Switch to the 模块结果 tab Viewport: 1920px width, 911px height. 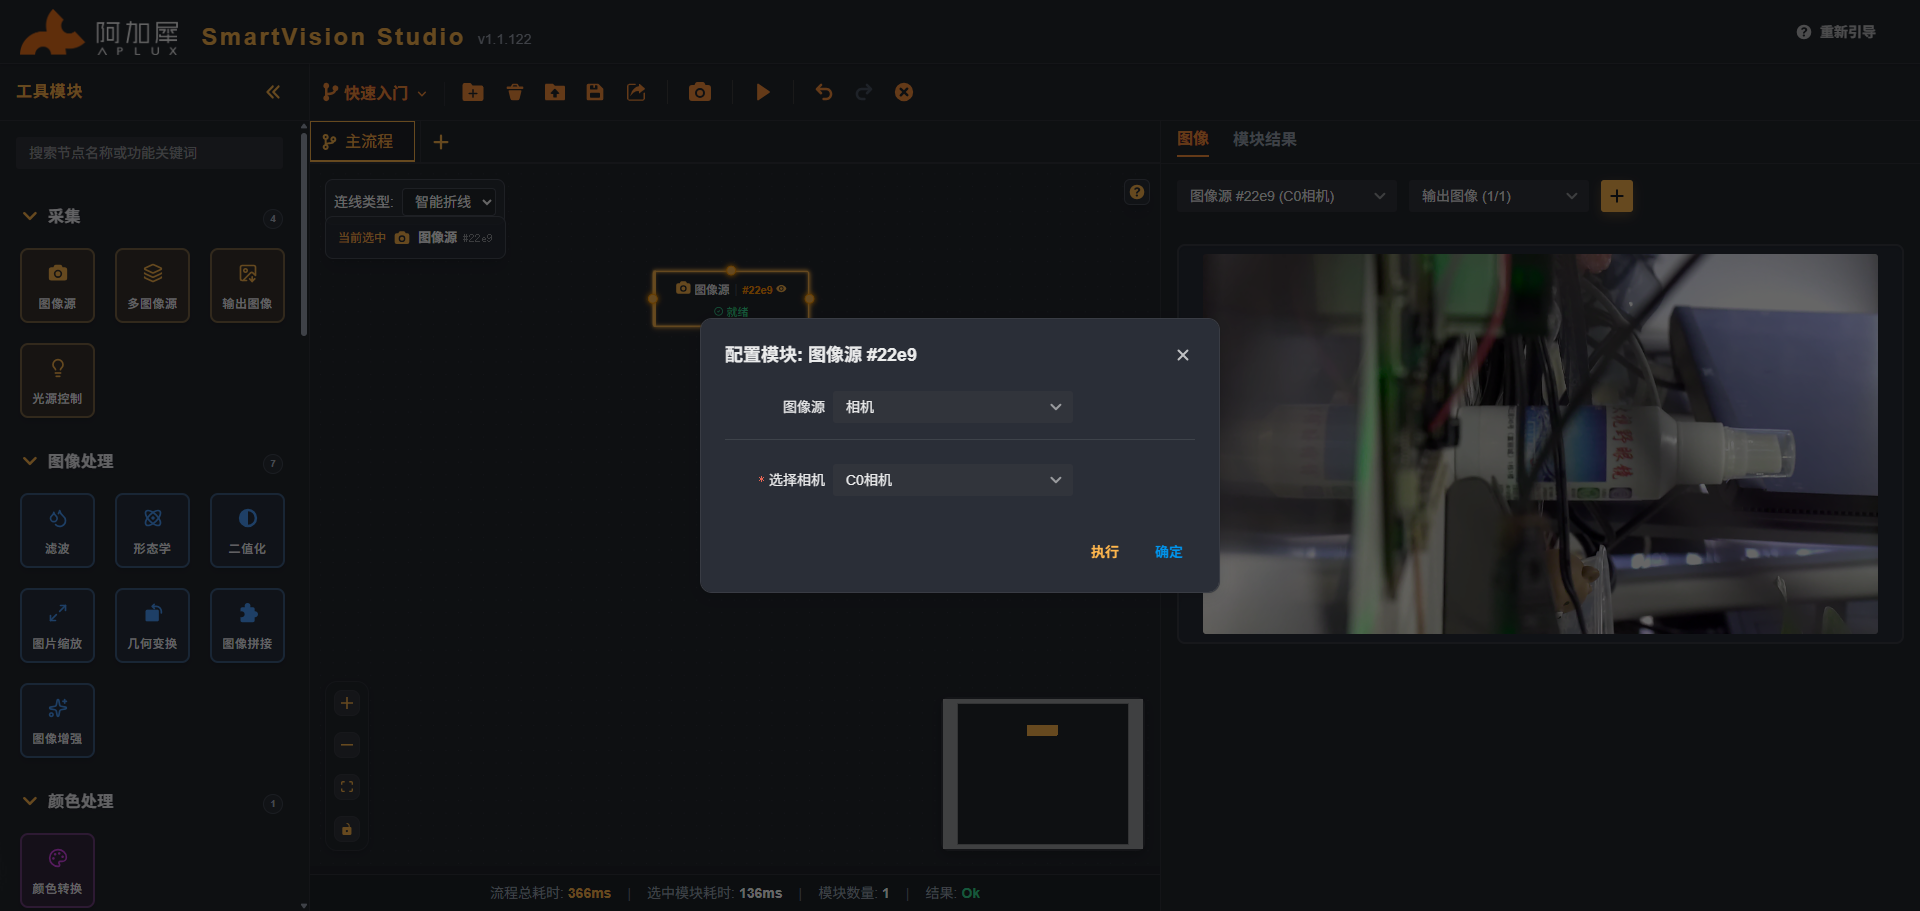coord(1264,139)
